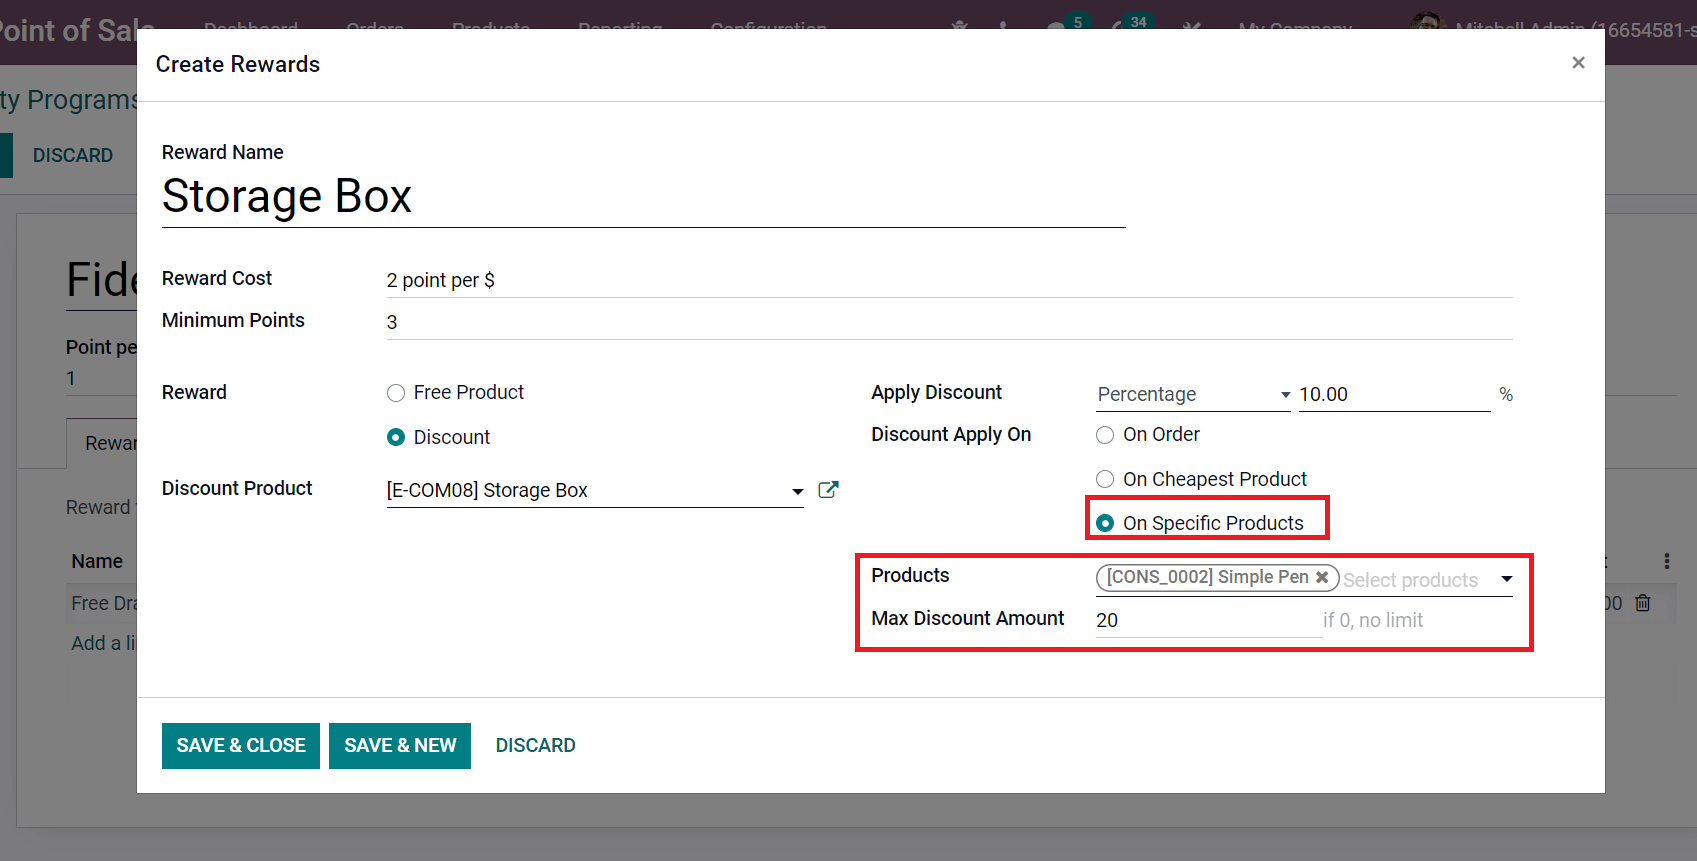Viewport: 1697px width, 861px height.
Task: Click the SAVE & NEW button
Action: (x=400, y=746)
